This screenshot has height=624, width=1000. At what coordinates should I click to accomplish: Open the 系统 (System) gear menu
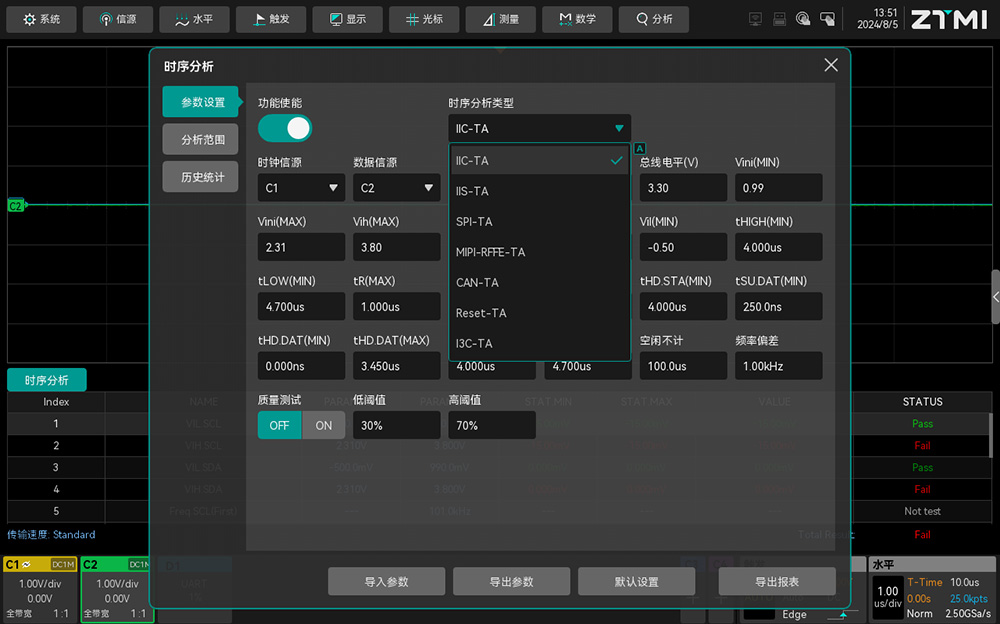pyautogui.click(x=42, y=19)
